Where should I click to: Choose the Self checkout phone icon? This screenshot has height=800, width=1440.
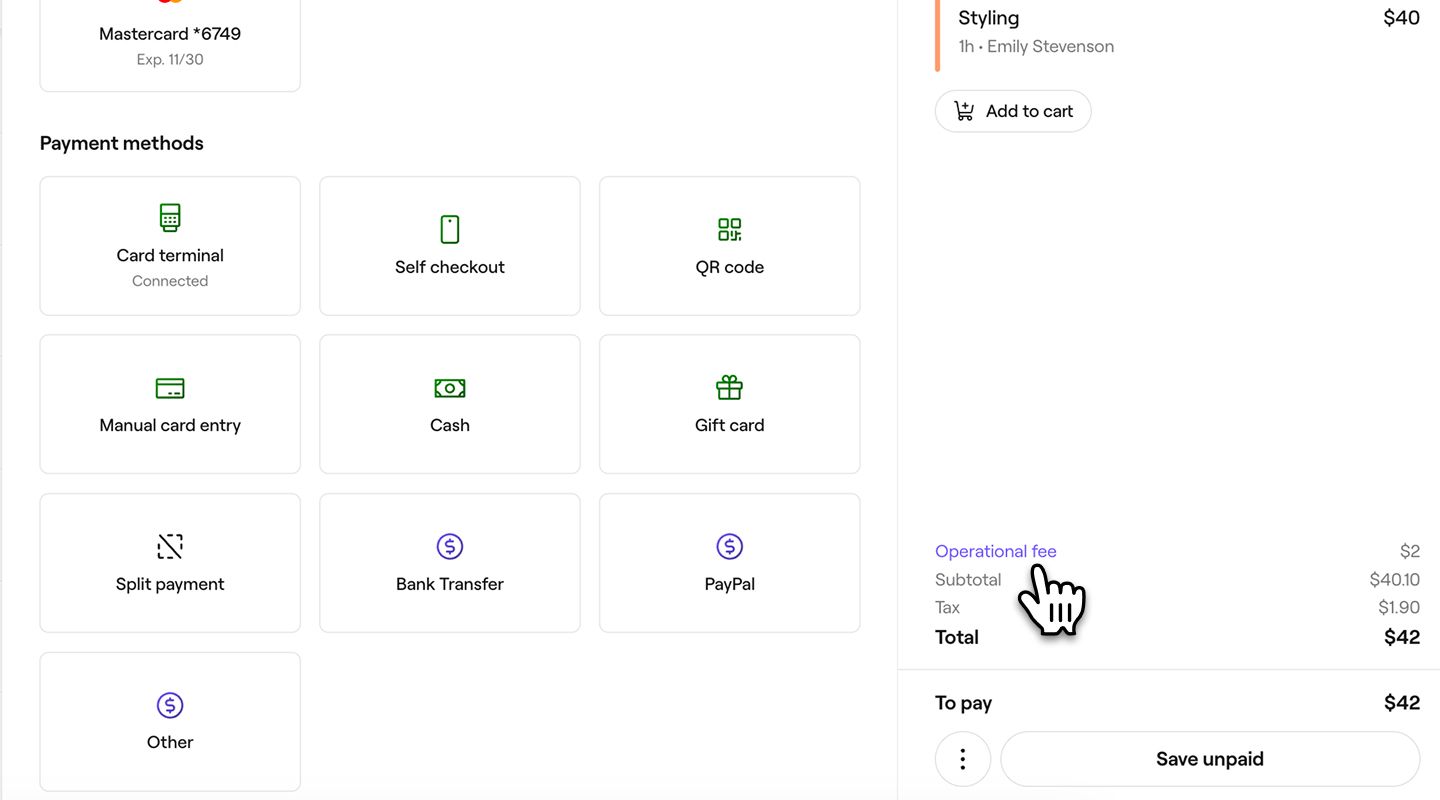(x=450, y=229)
